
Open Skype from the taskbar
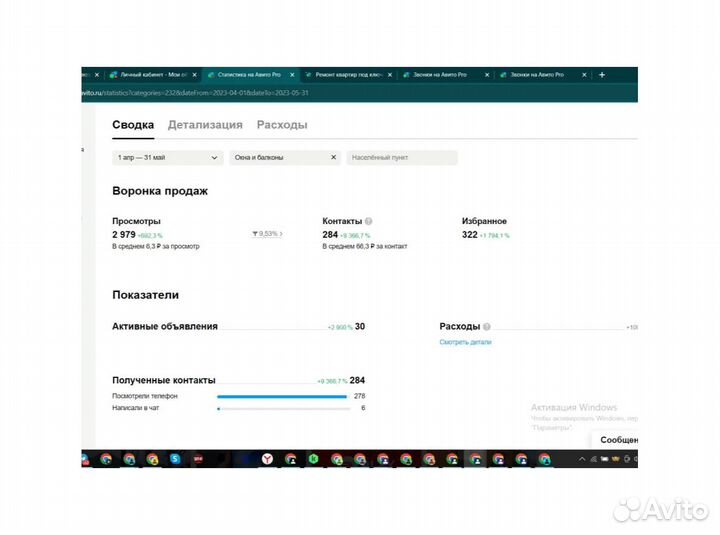pos(175,459)
